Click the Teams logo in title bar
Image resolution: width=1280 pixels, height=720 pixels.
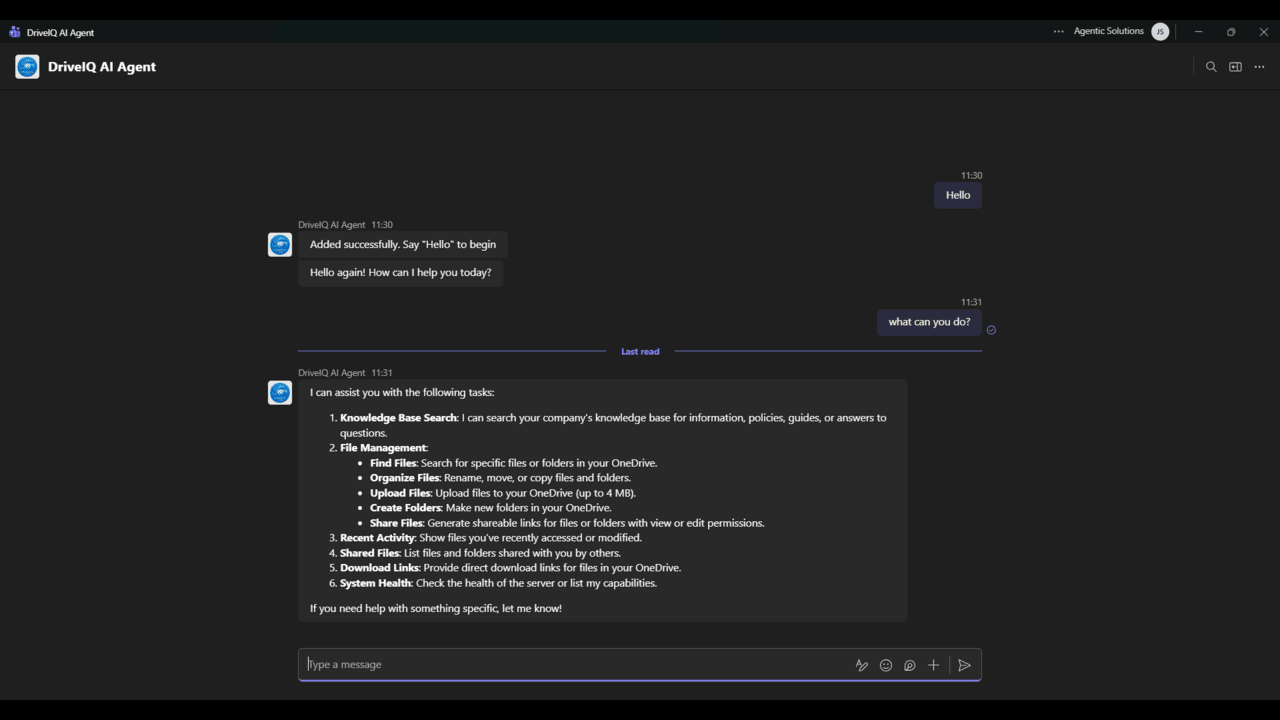[x=14, y=32]
